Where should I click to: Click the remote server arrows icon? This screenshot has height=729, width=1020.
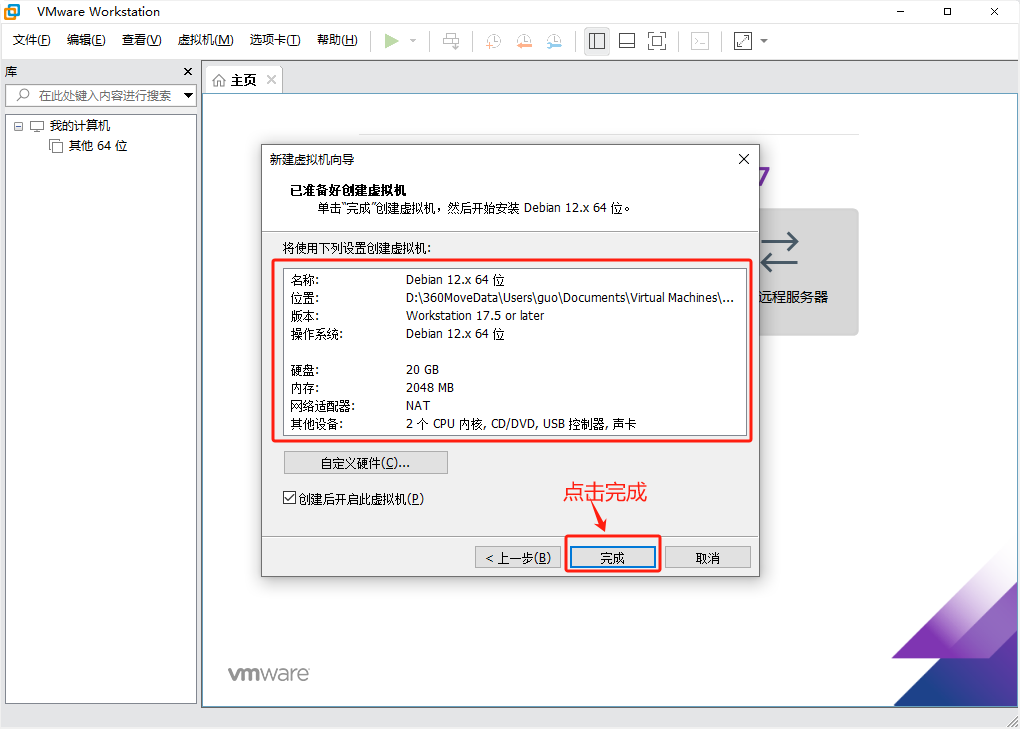click(779, 252)
